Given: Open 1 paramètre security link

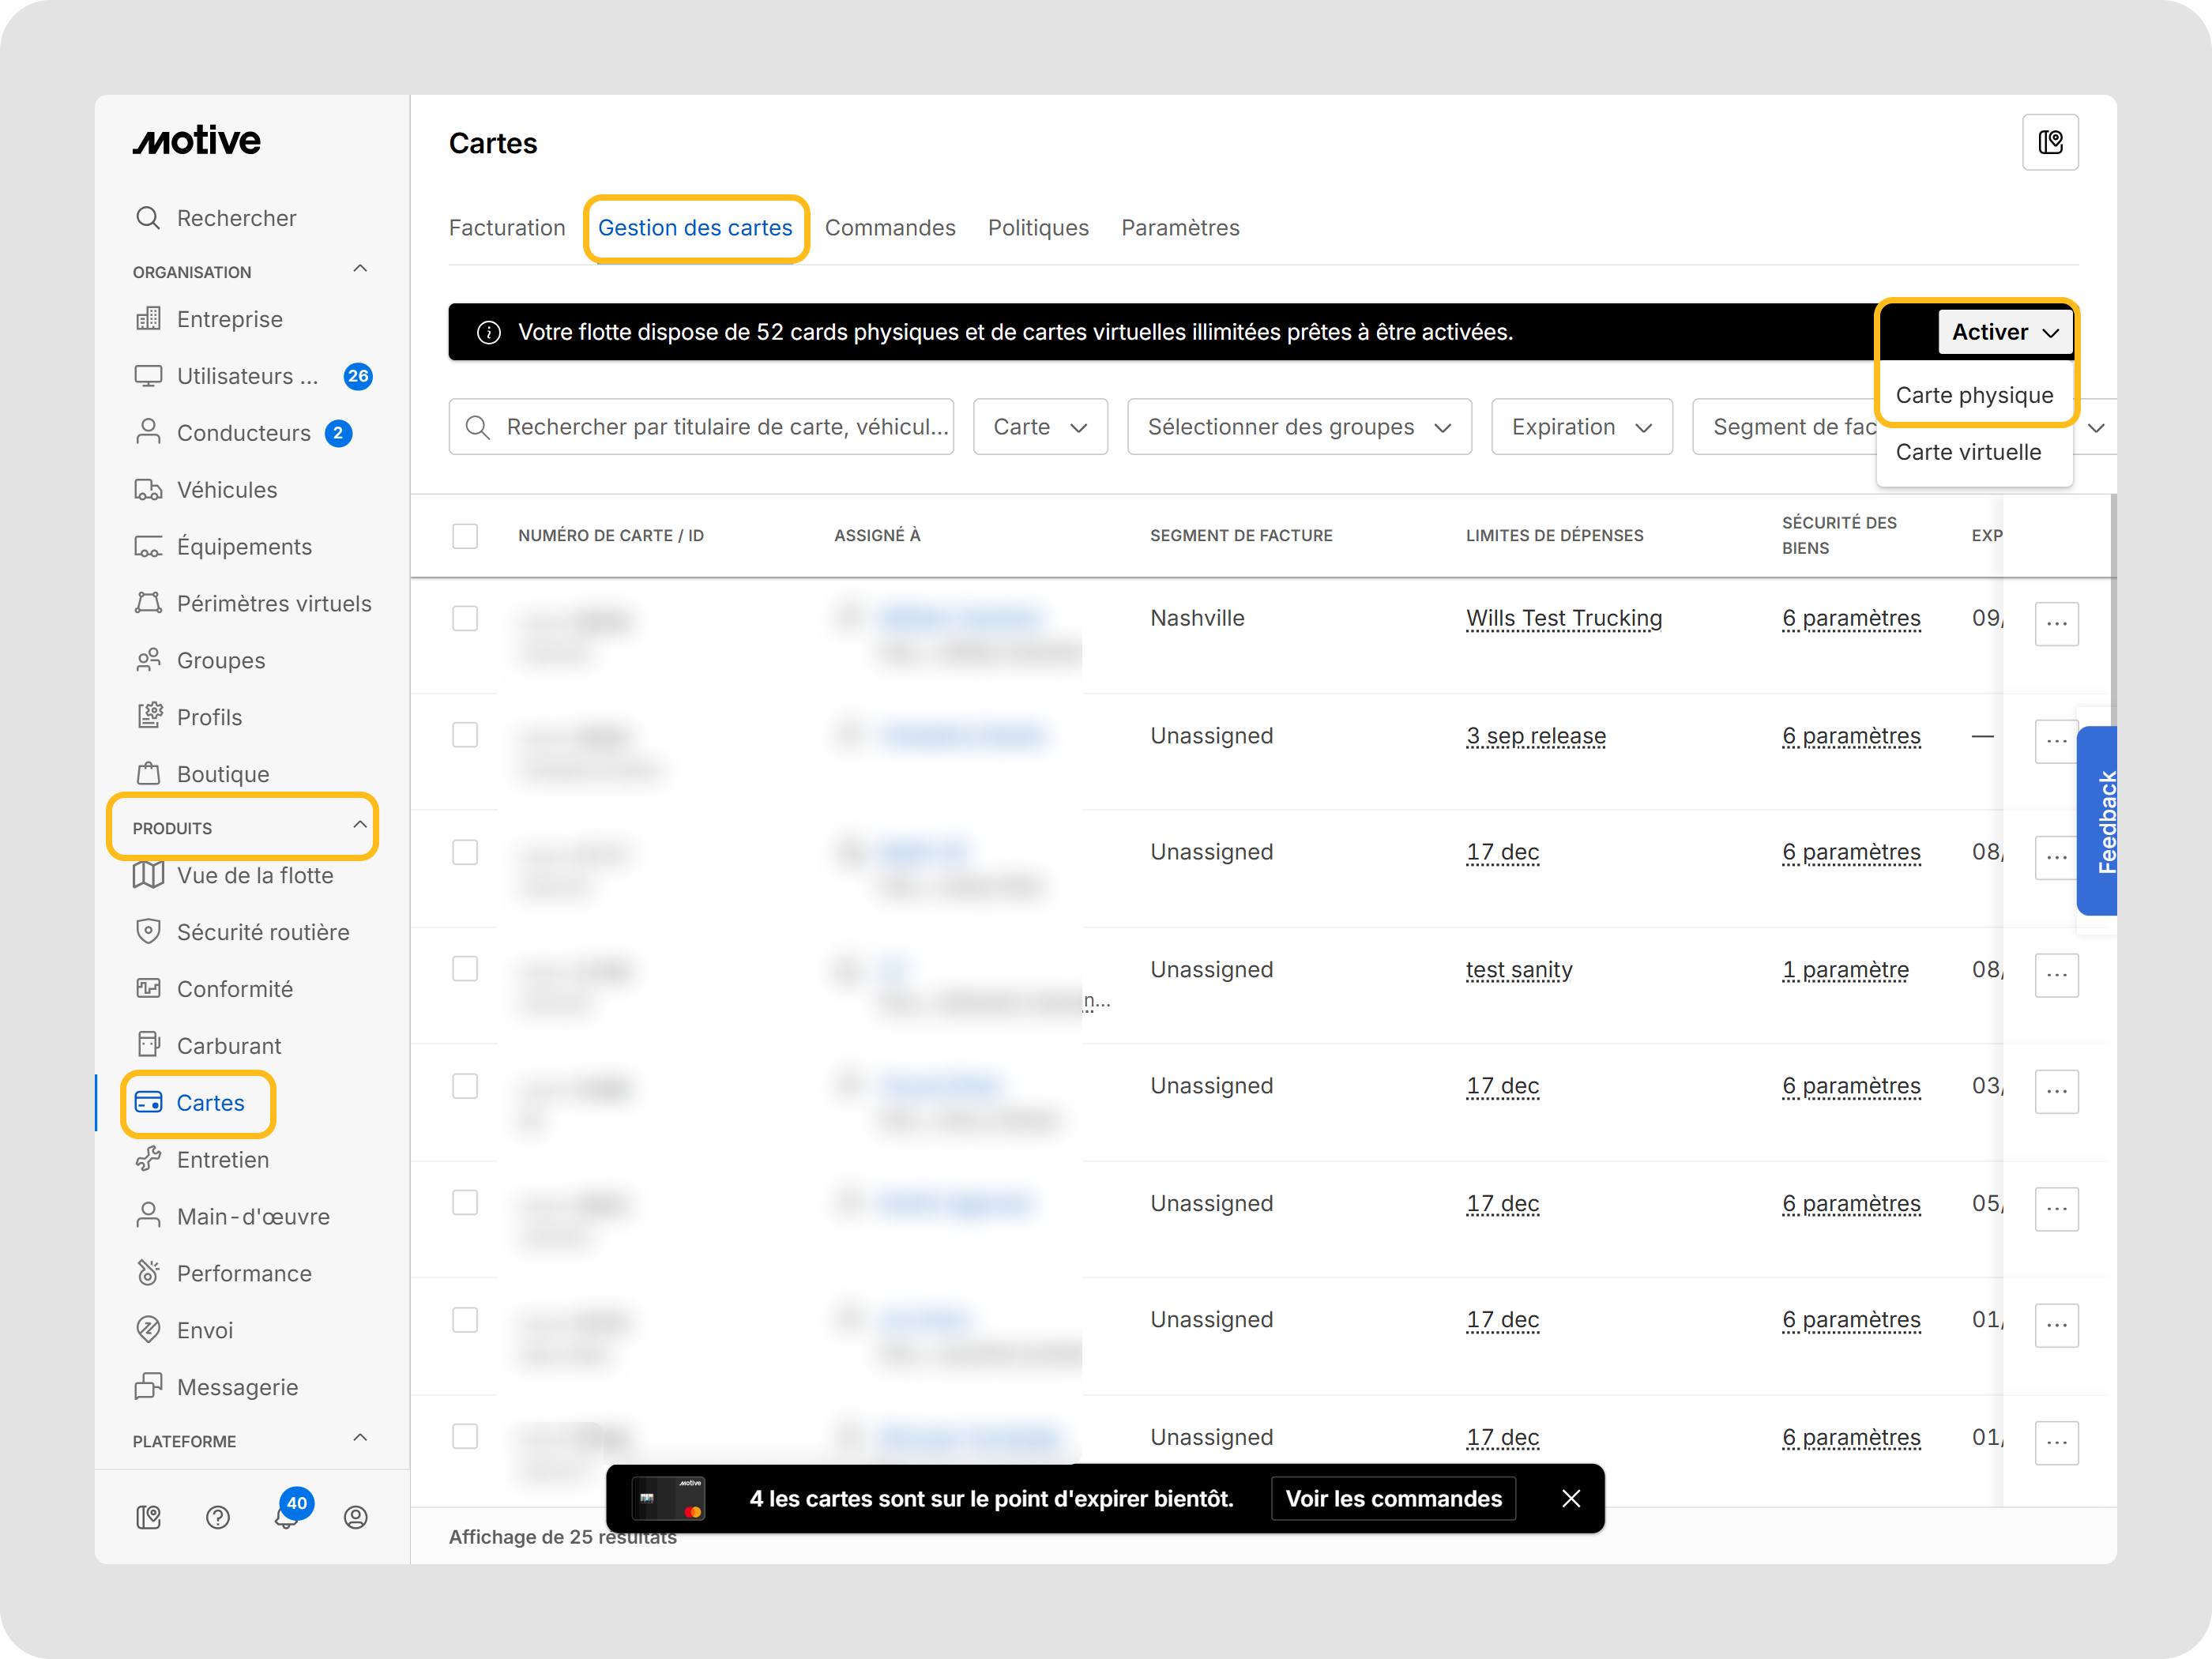Looking at the screenshot, I should 1845,969.
